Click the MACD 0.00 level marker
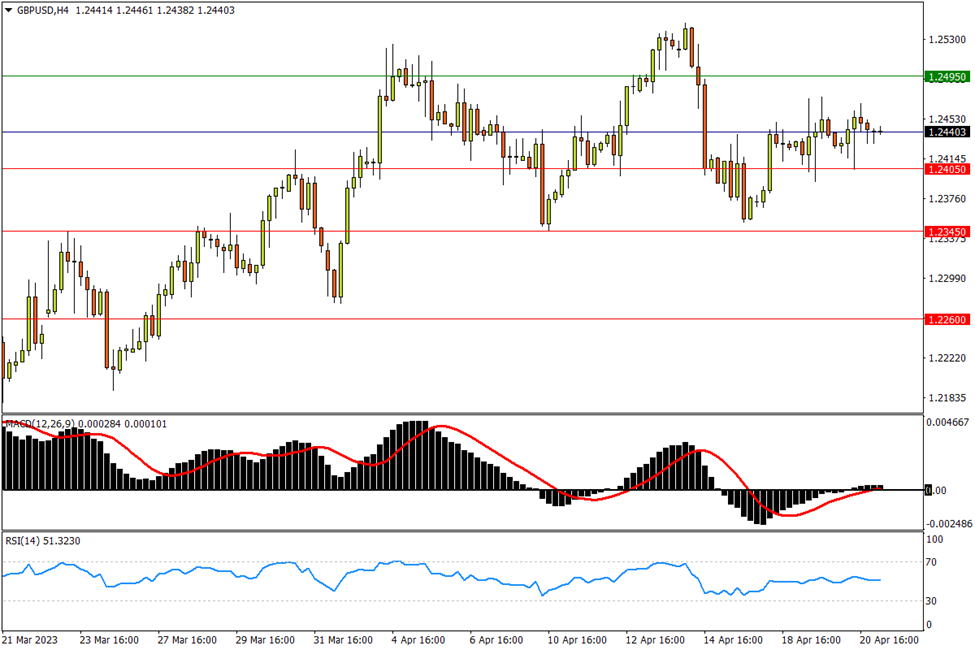The width and height of the screenshot is (975, 650). pyautogui.click(x=935, y=490)
